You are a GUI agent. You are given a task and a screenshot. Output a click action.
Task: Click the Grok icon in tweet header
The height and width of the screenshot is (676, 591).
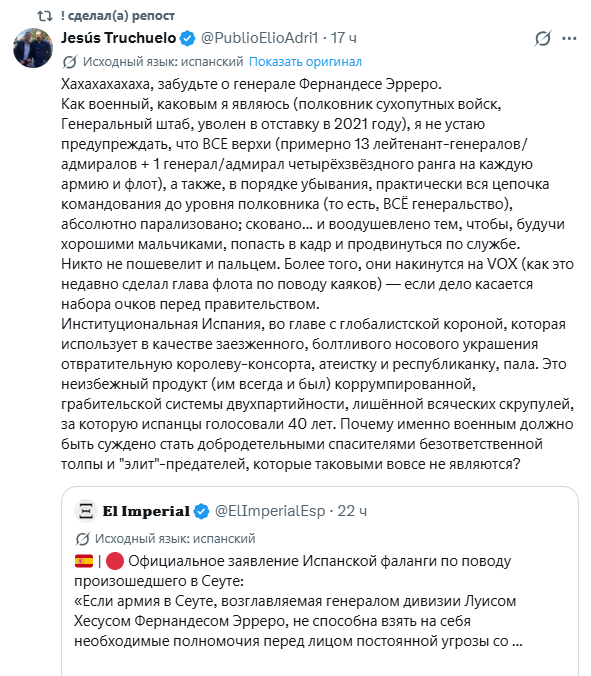(543, 38)
